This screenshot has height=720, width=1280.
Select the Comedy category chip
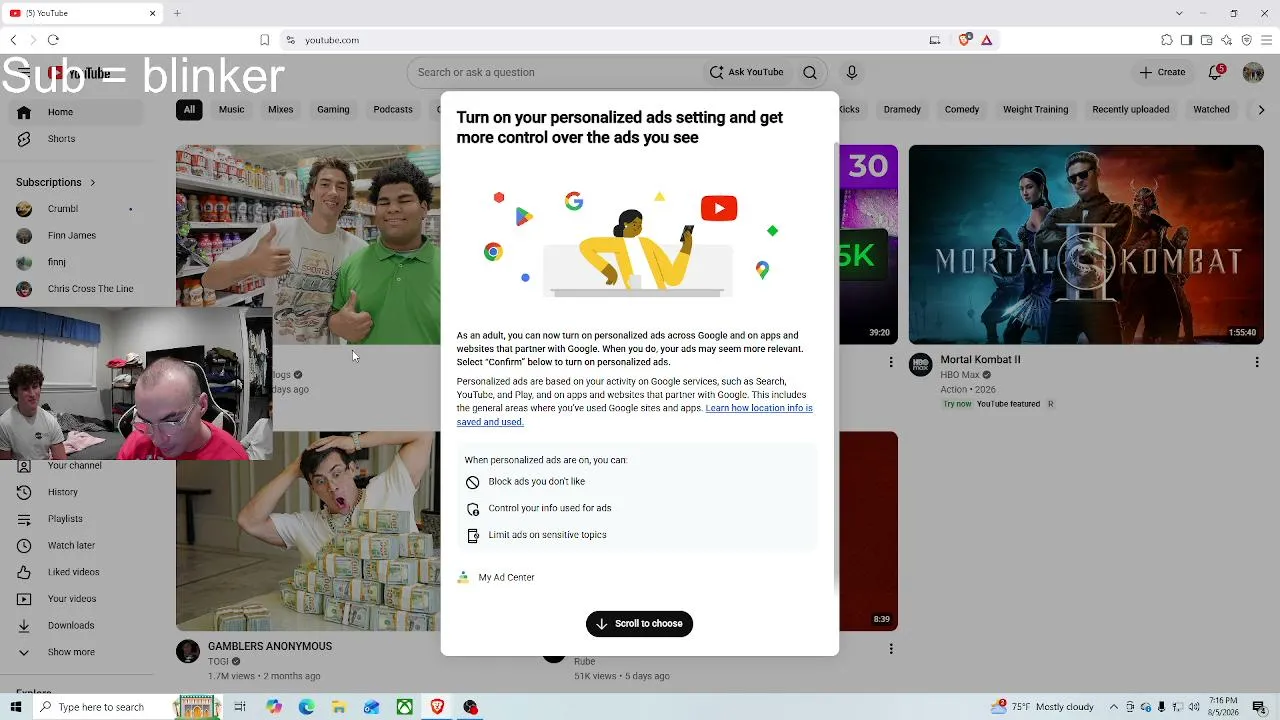(962, 110)
